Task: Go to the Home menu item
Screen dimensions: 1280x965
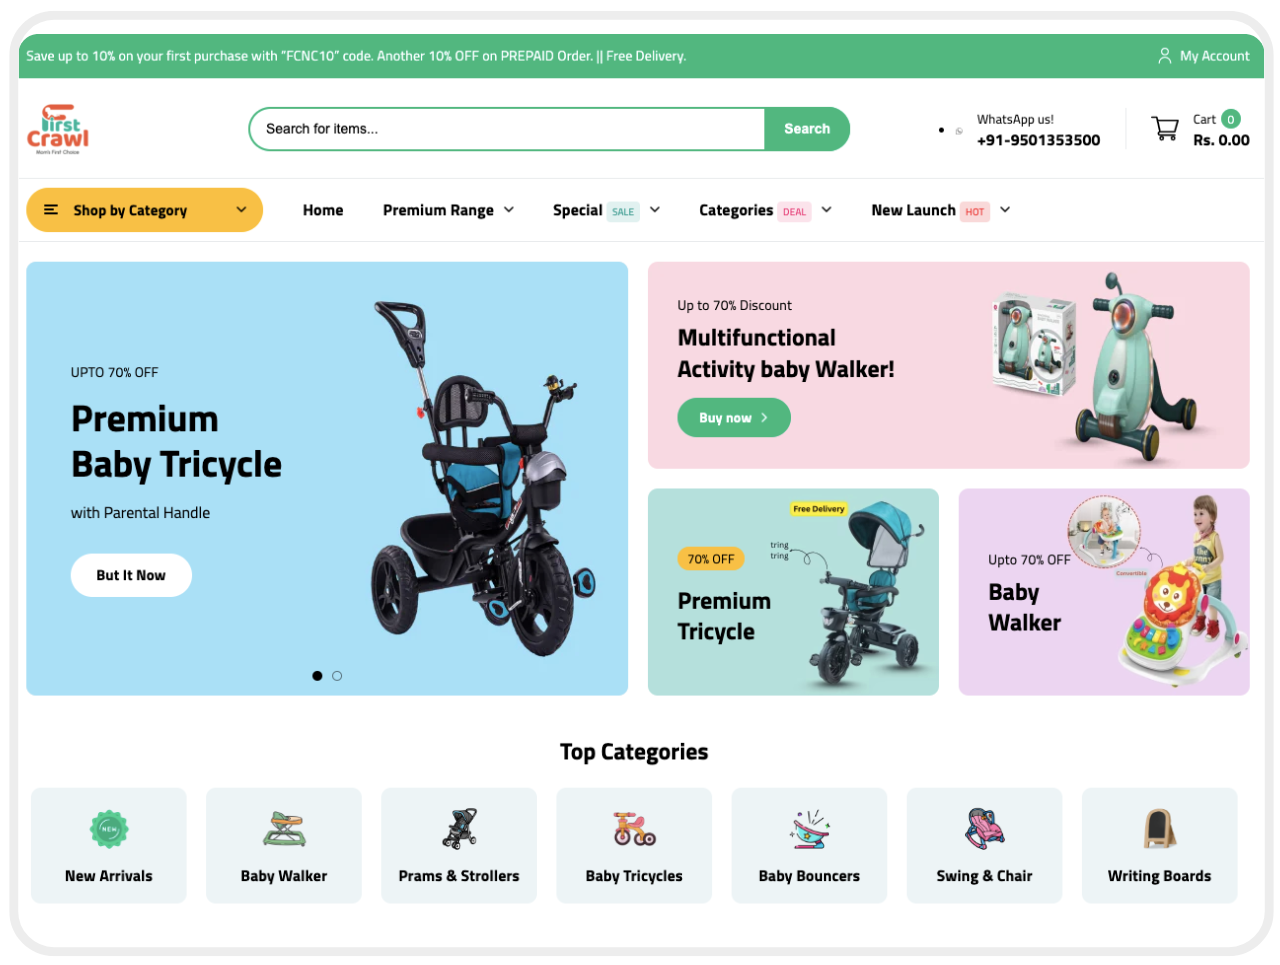Action: pyautogui.click(x=323, y=210)
